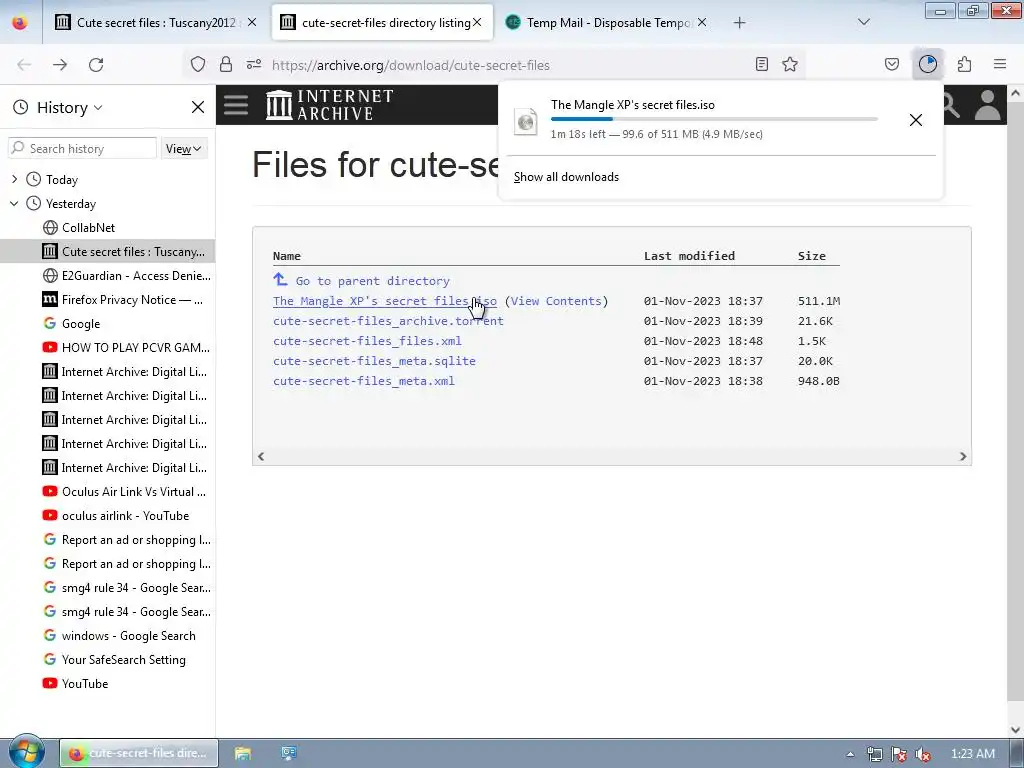Click the Firefox taskbar window button

[139, 754]
